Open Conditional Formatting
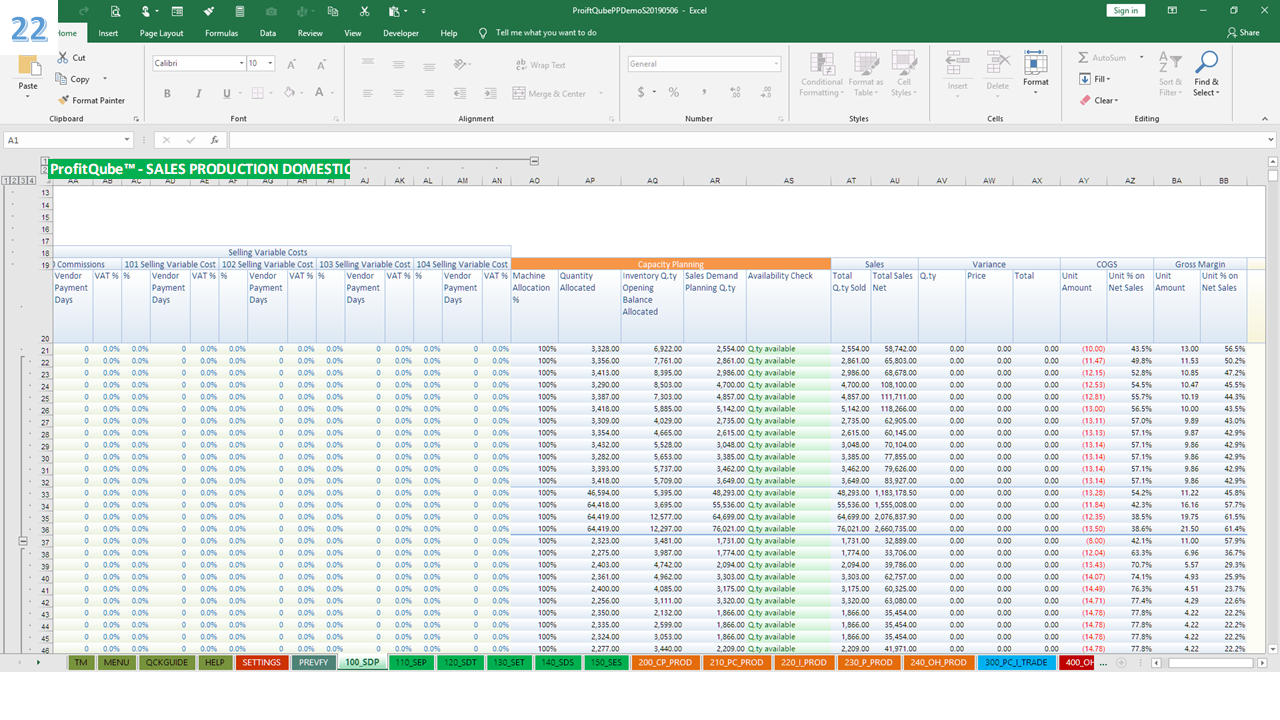 tap(822, 75)
